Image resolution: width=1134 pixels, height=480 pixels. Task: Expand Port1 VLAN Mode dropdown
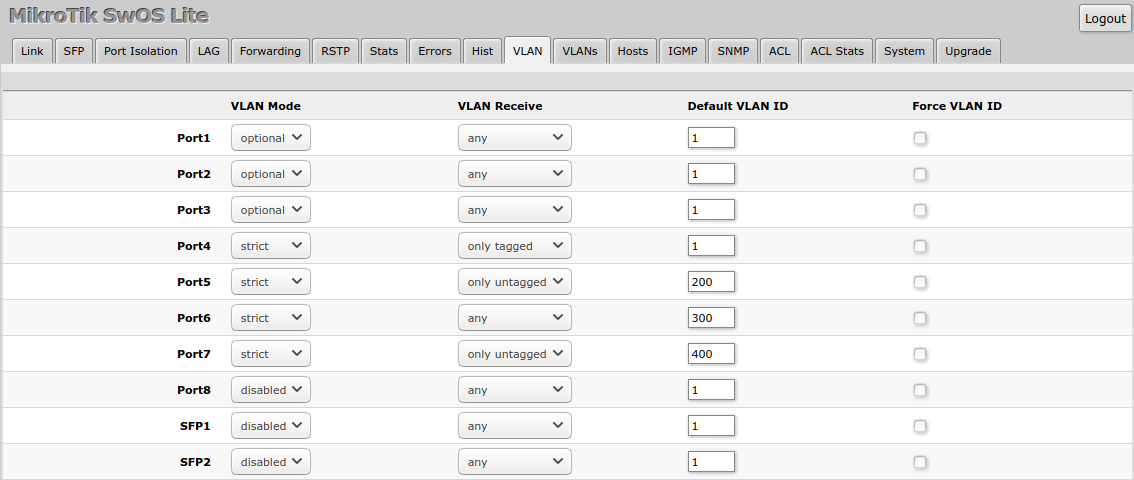coord(270,138)
